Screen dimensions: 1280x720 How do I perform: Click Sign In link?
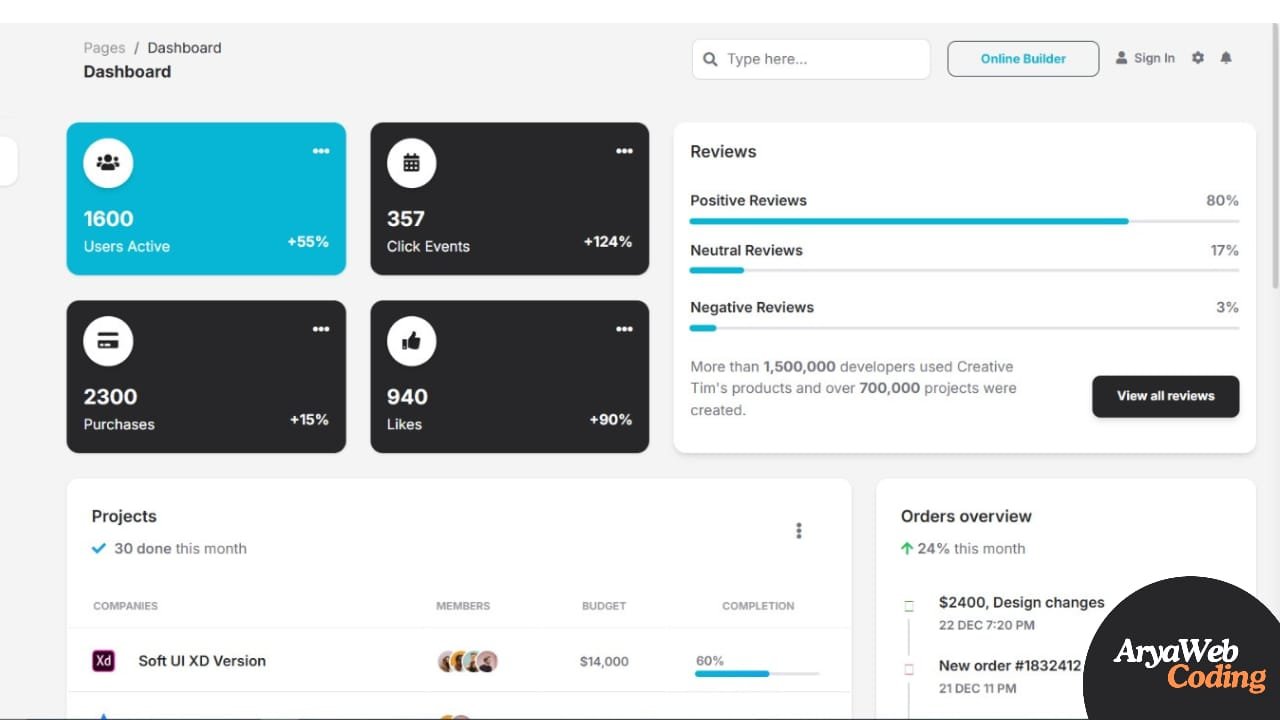(x=1145, y=58)
